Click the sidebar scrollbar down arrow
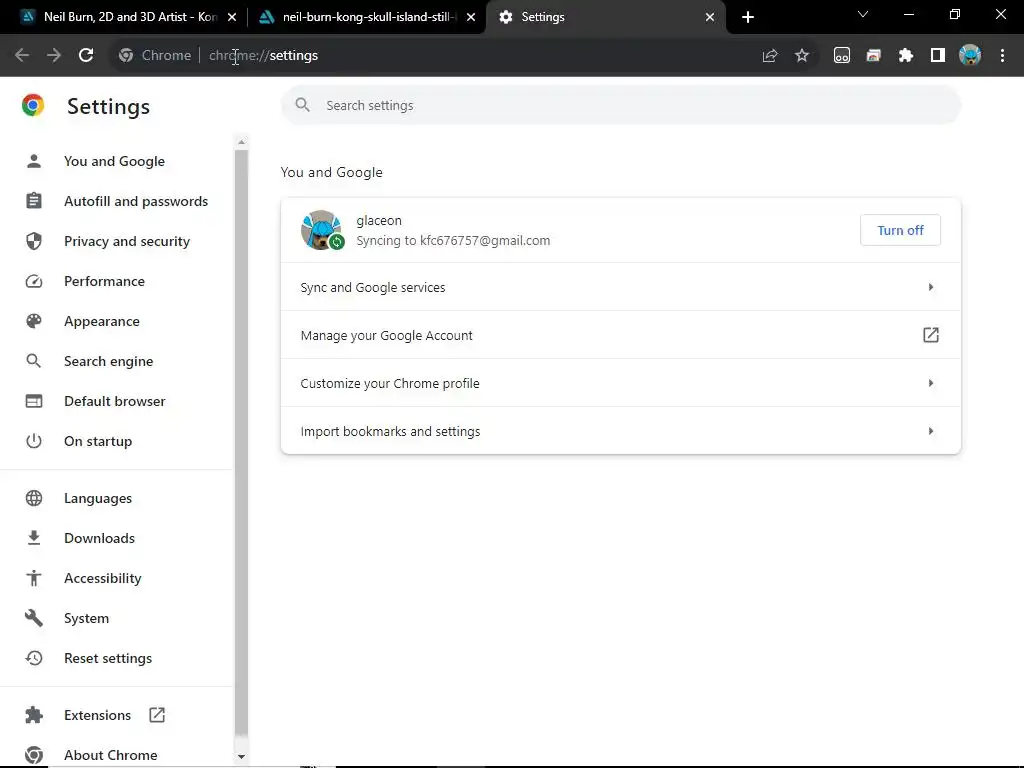This screenshot has width=1024, height=768. tap(241, 756)
